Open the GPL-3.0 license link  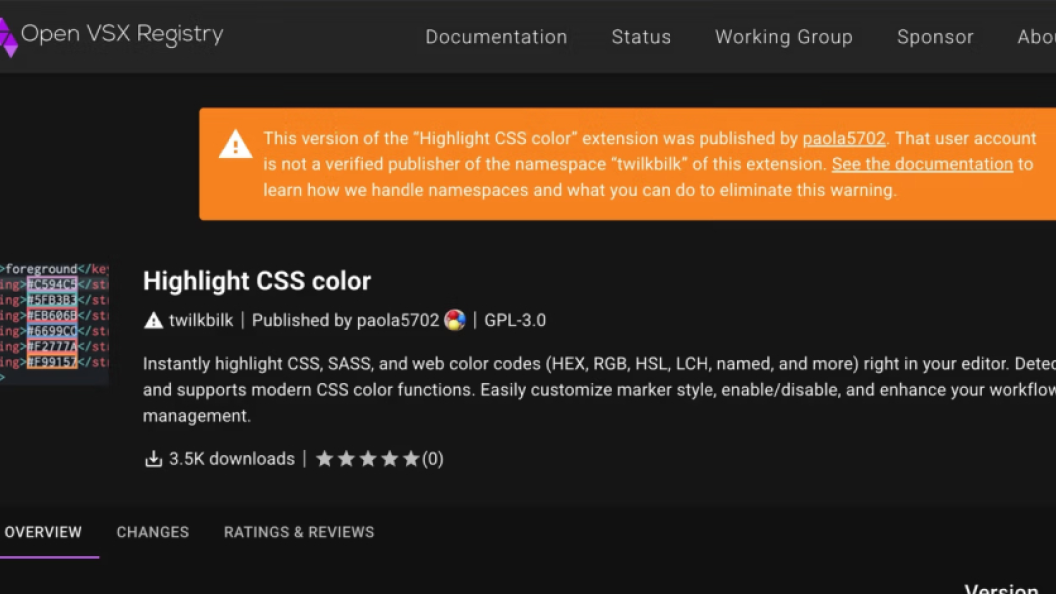515,321
